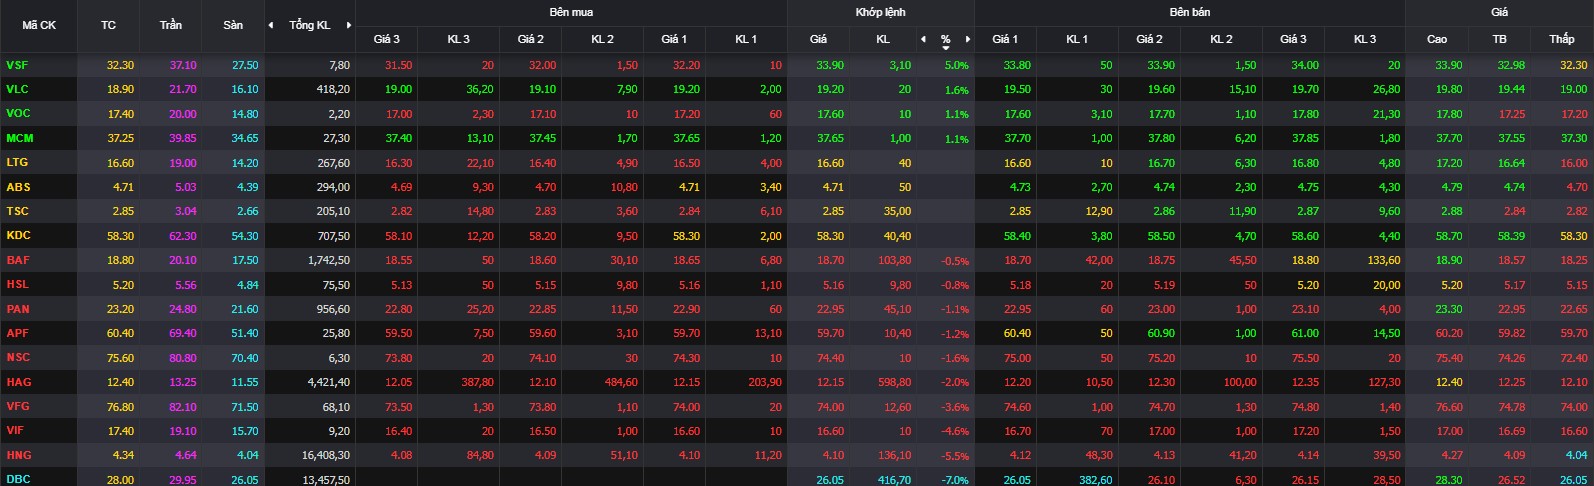
Task: Click the TB average price header
Action: pyautogui.click(x=1500, y=39)
